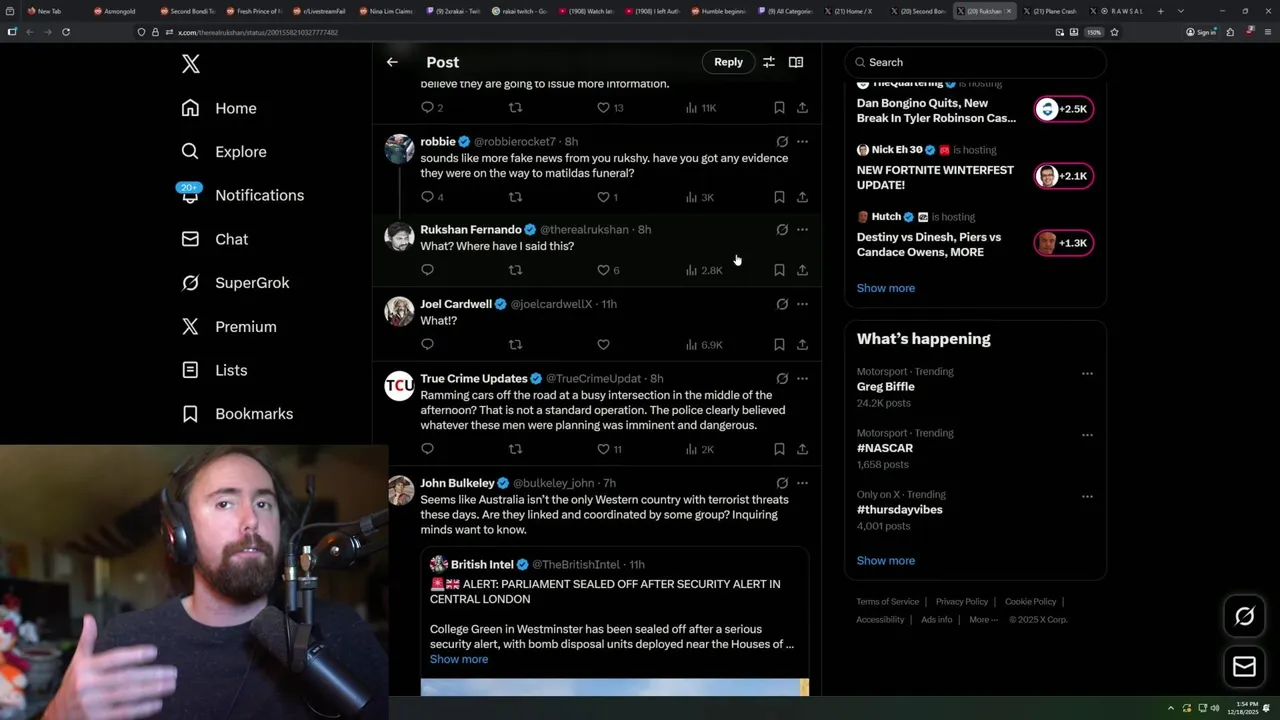The width and height of the screenshot is (1280, 720).
Task: Open floating messages button
Action: [x=1244, y=666]
